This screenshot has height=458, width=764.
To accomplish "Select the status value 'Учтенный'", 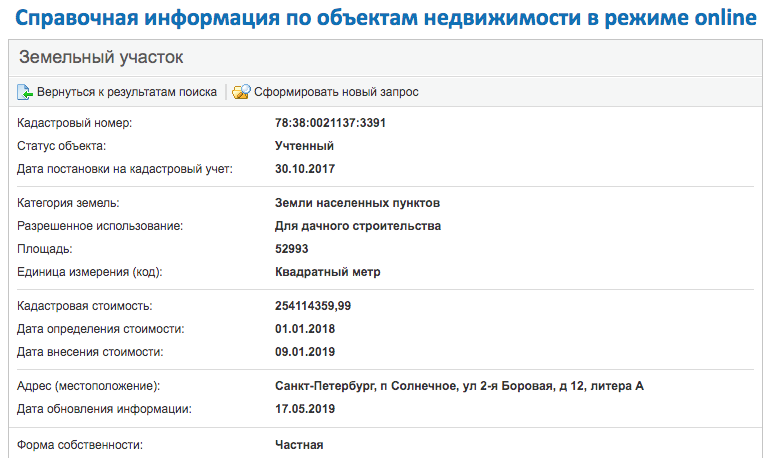I will [x=304, y=146].
